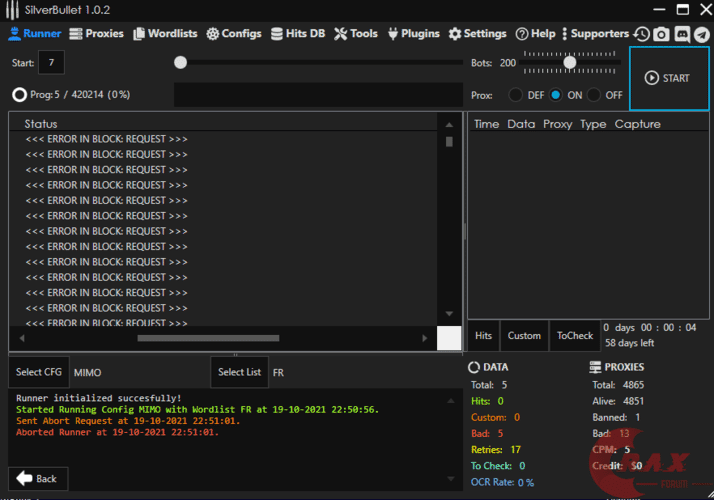Viewport: 714px width, 500px height.
Task: Click the Start position input field
Action: click(51, 63)
